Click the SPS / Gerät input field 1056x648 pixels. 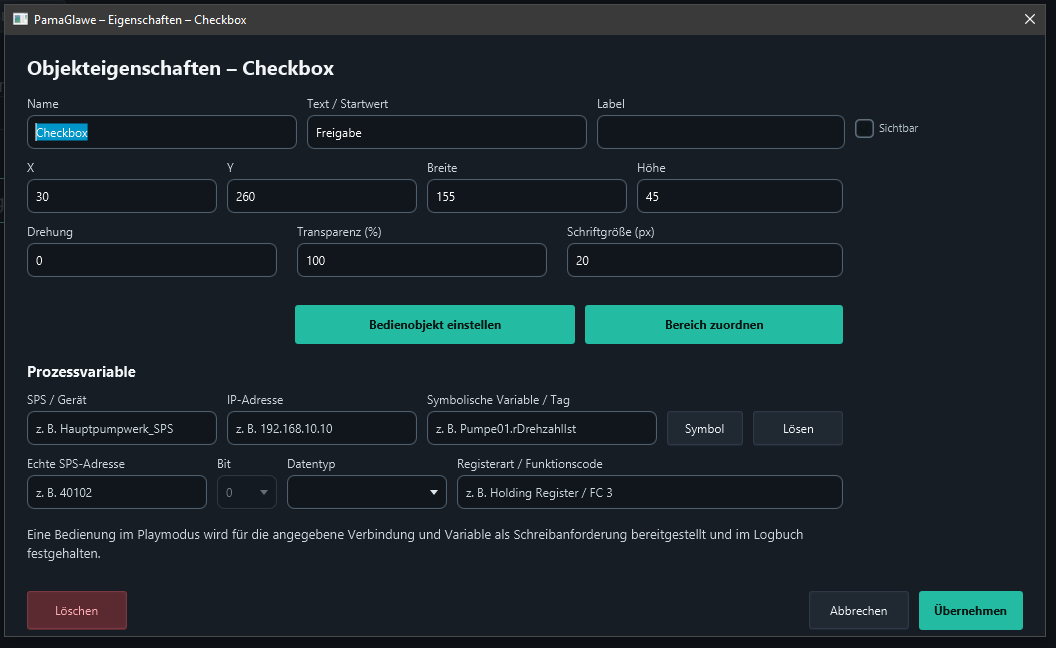tap(122, 428)
